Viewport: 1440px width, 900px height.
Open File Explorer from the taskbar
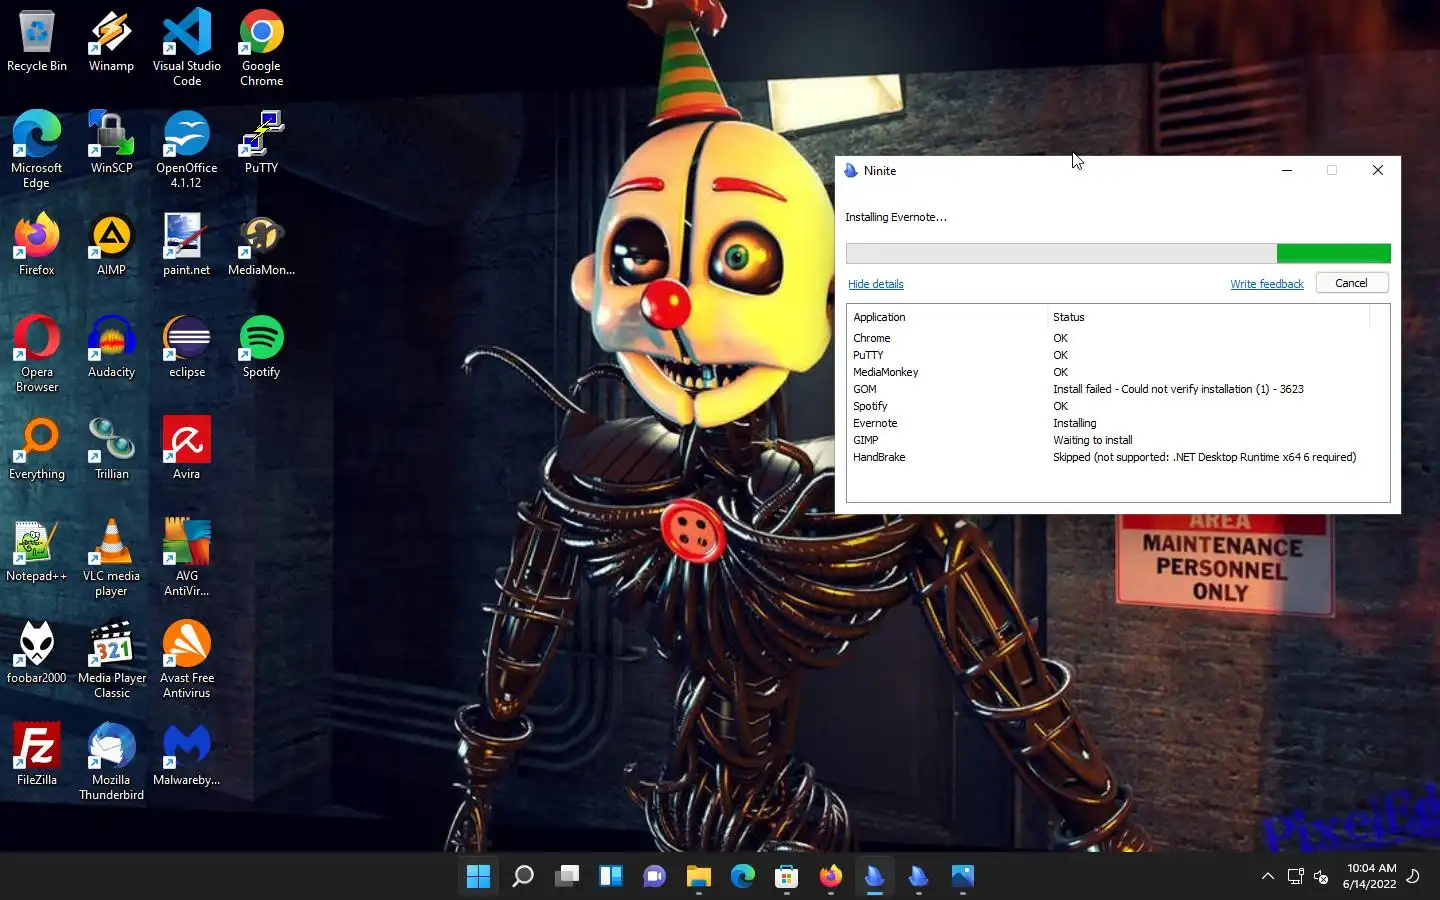click(699, 877)
